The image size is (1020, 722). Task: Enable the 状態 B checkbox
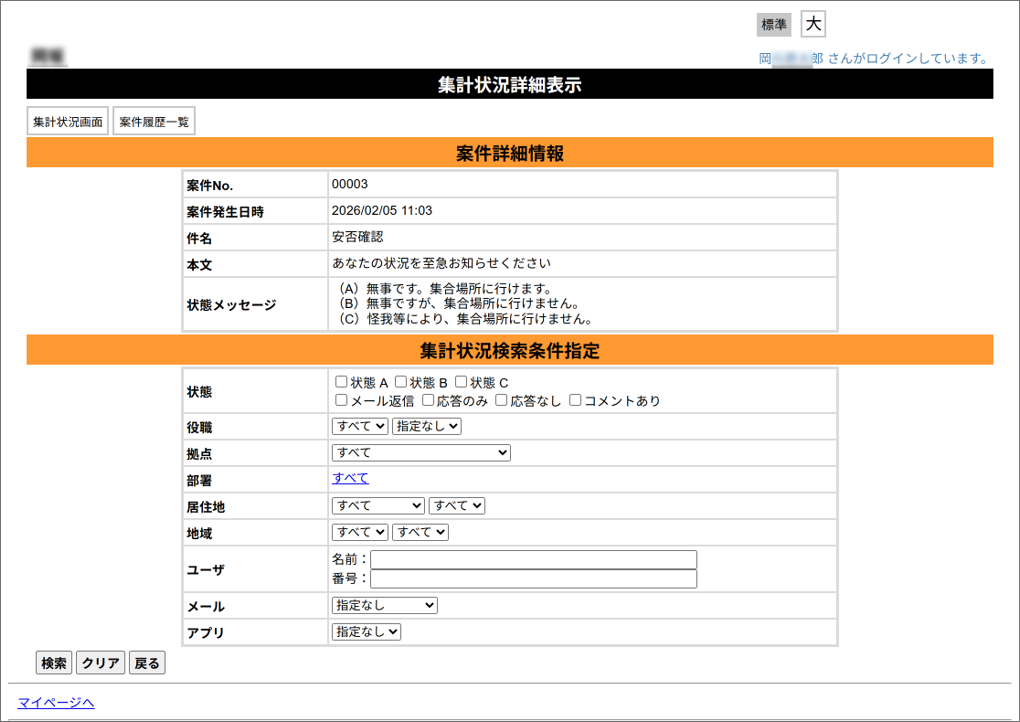(400, 381)
